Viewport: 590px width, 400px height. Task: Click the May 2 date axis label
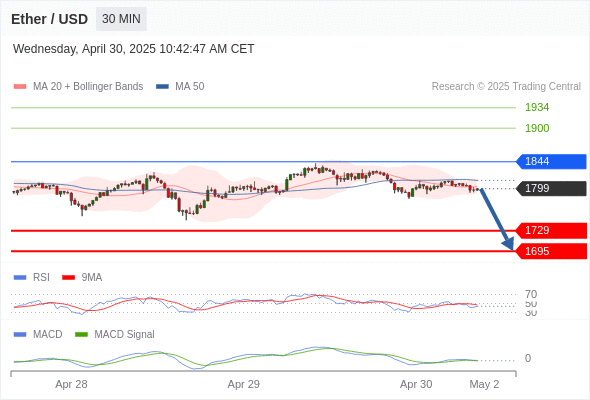(484, 384)
